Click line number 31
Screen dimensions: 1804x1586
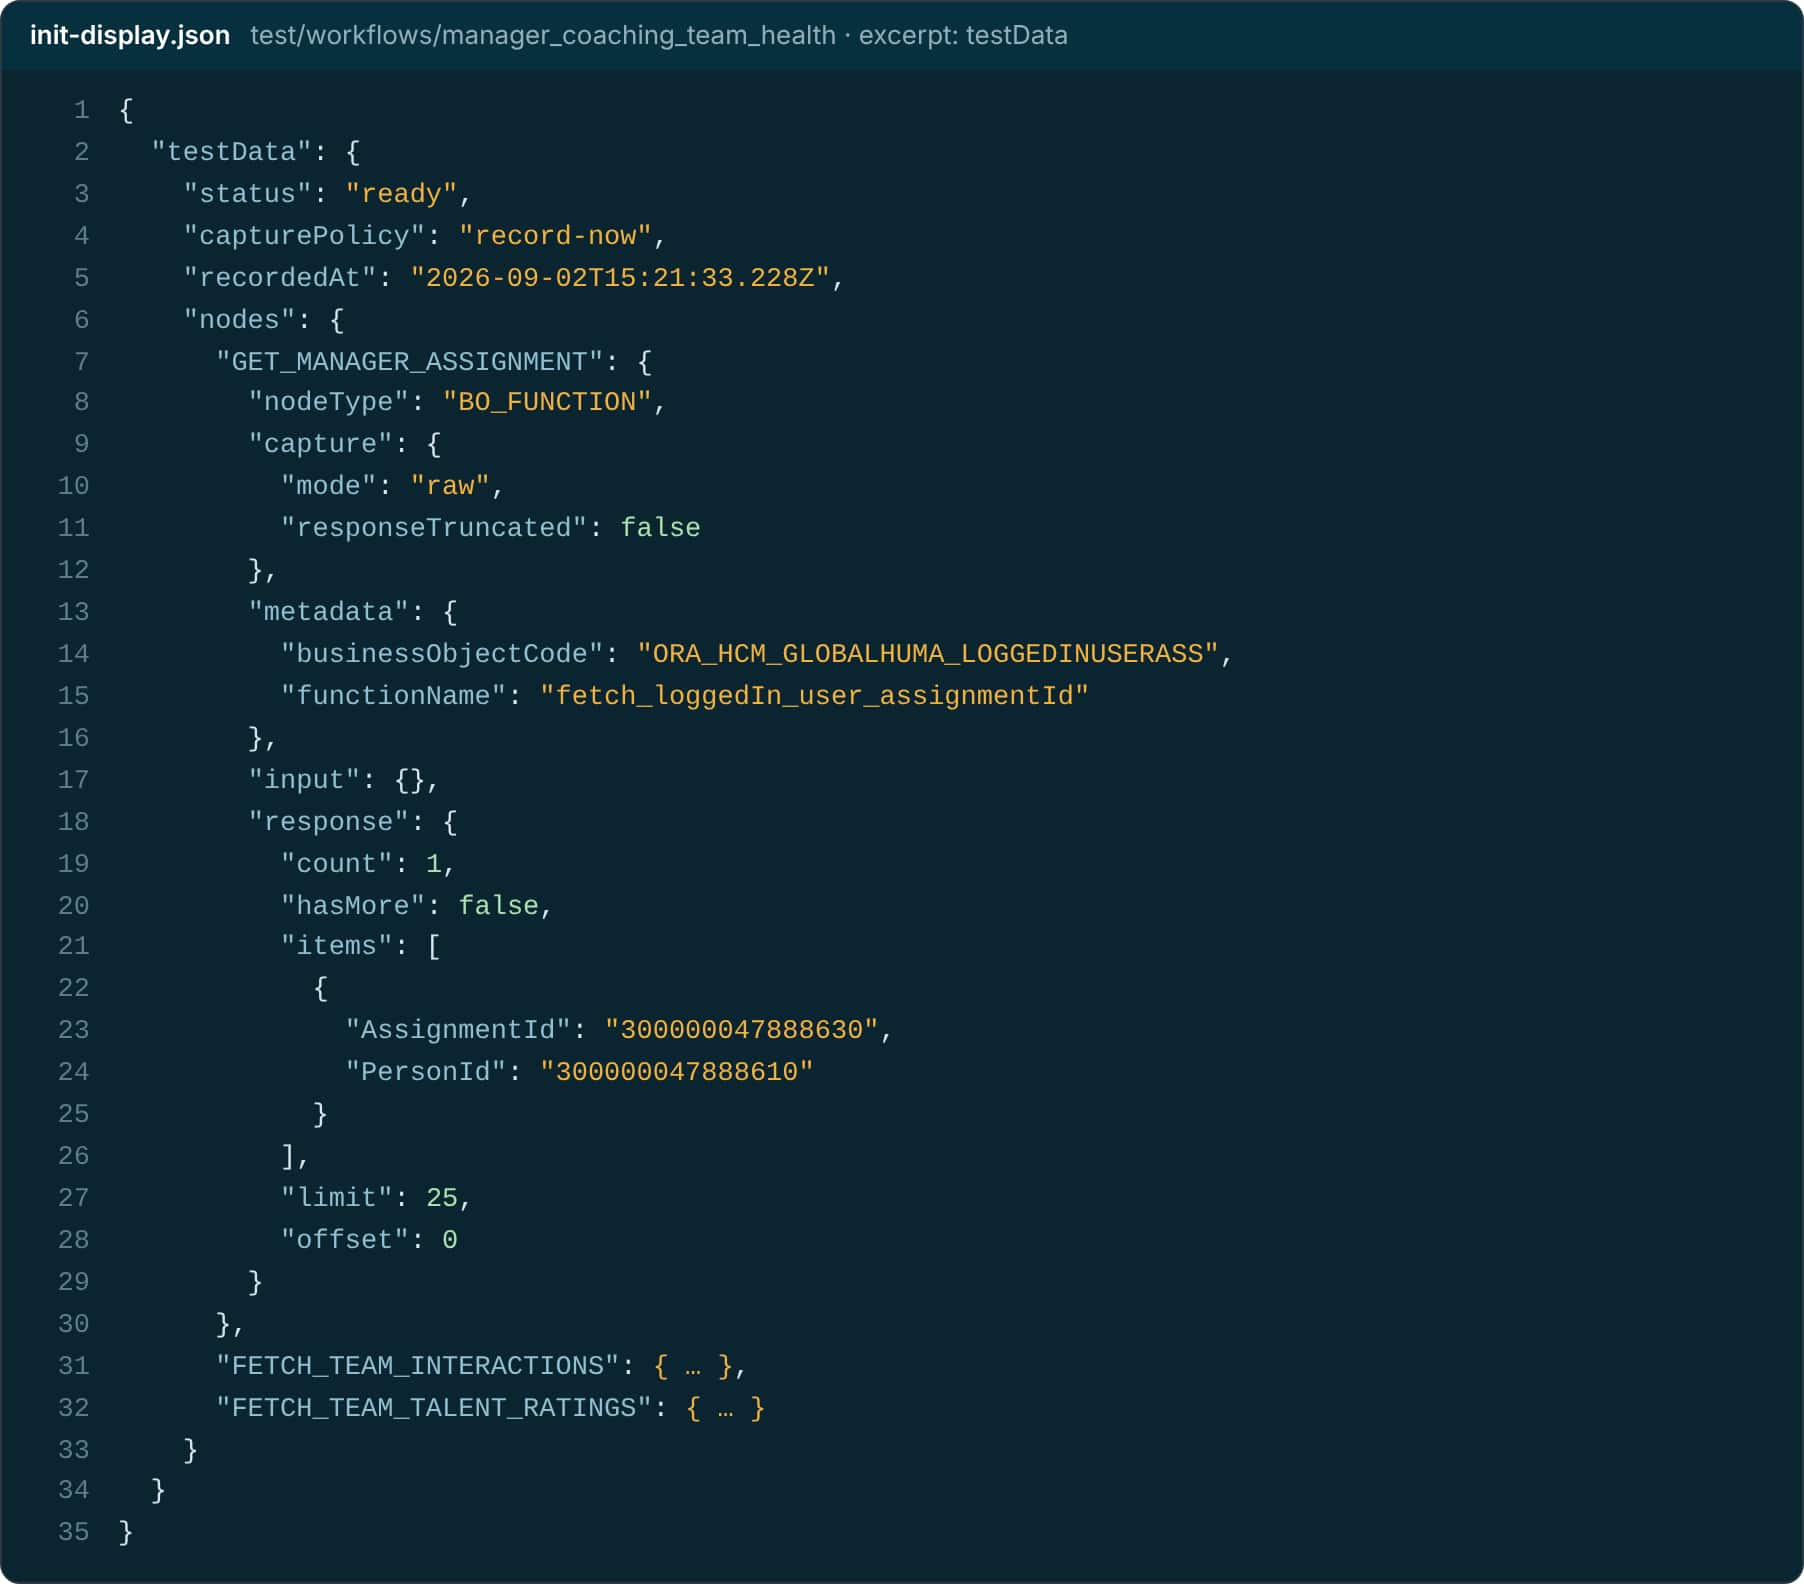pyautogui.click(x=73, y=1366)
